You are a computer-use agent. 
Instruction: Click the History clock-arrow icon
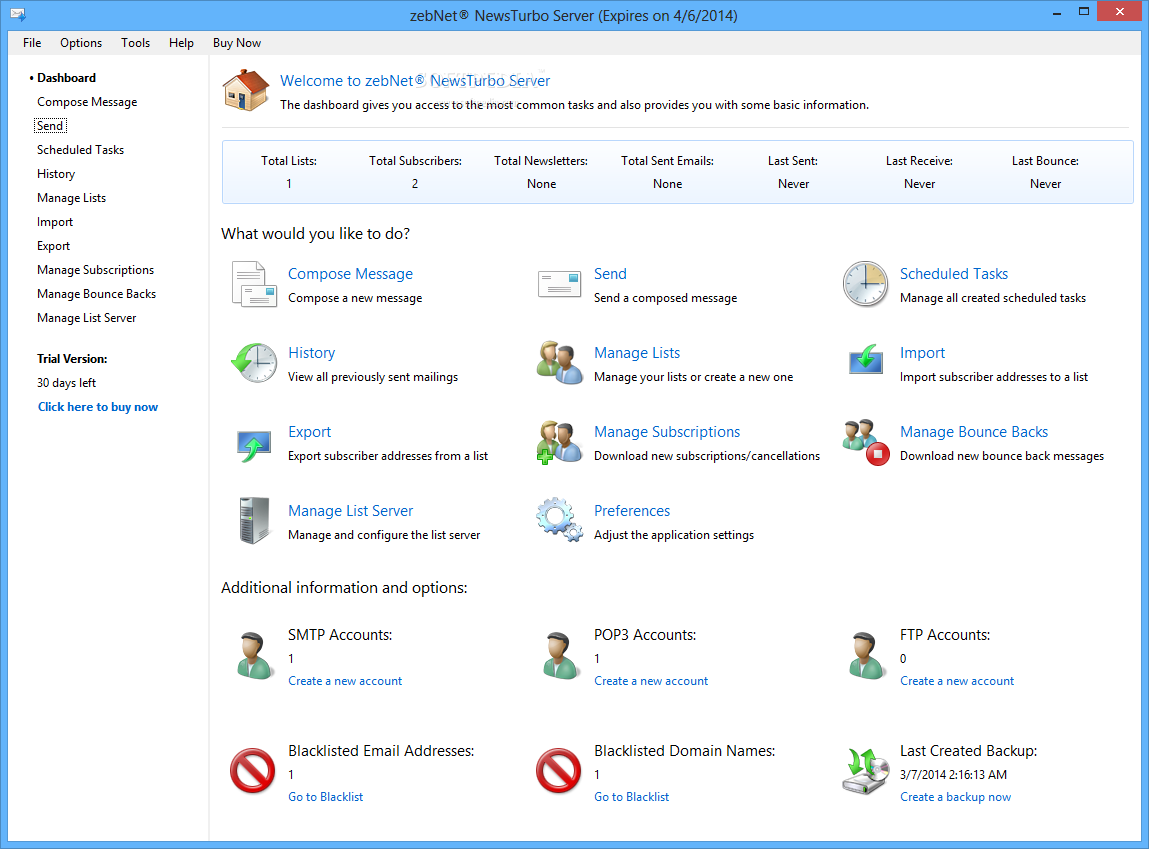[254, 363]
